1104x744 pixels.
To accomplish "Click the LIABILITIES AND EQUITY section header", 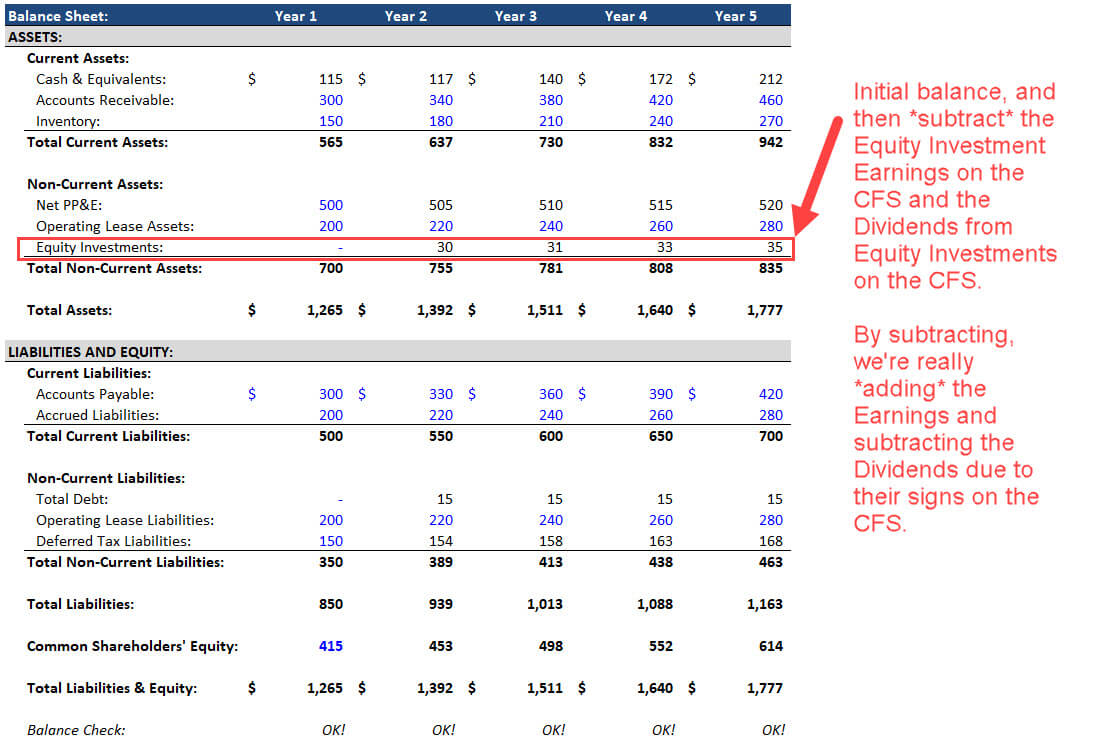I will tap(90, 352).
